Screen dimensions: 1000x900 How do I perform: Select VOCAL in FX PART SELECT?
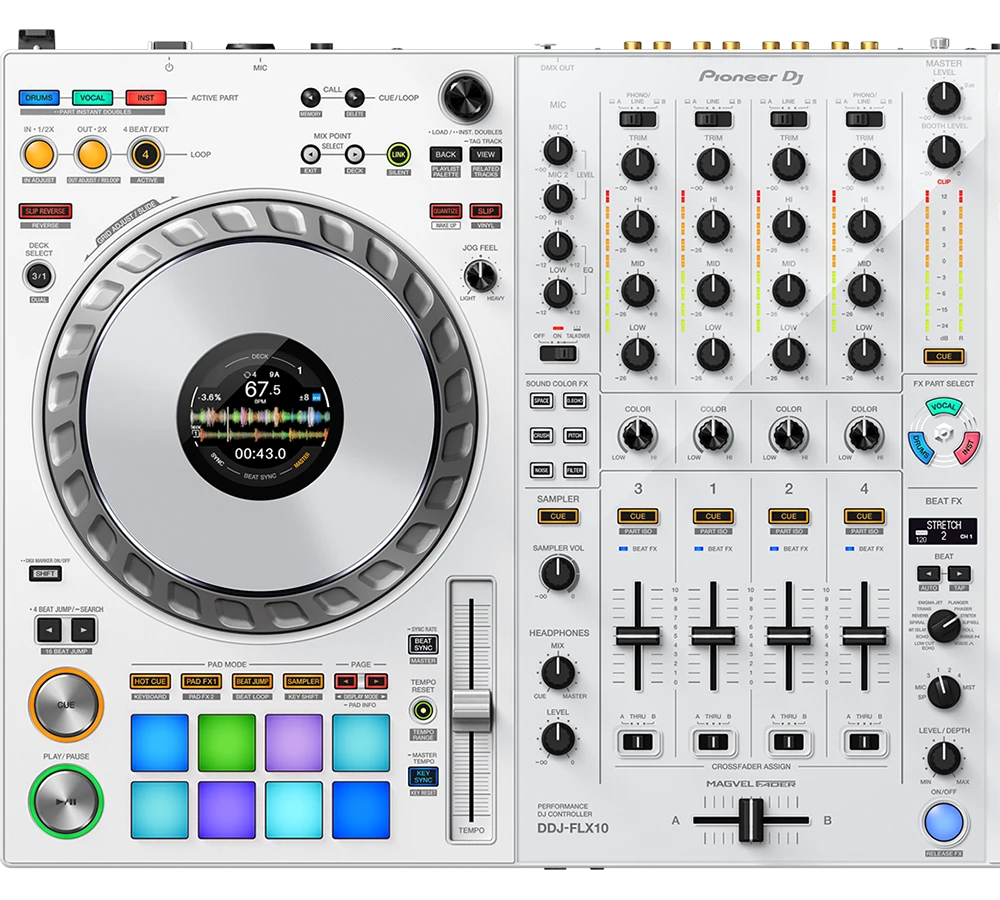pyautogui.click(x=944, y=407)
